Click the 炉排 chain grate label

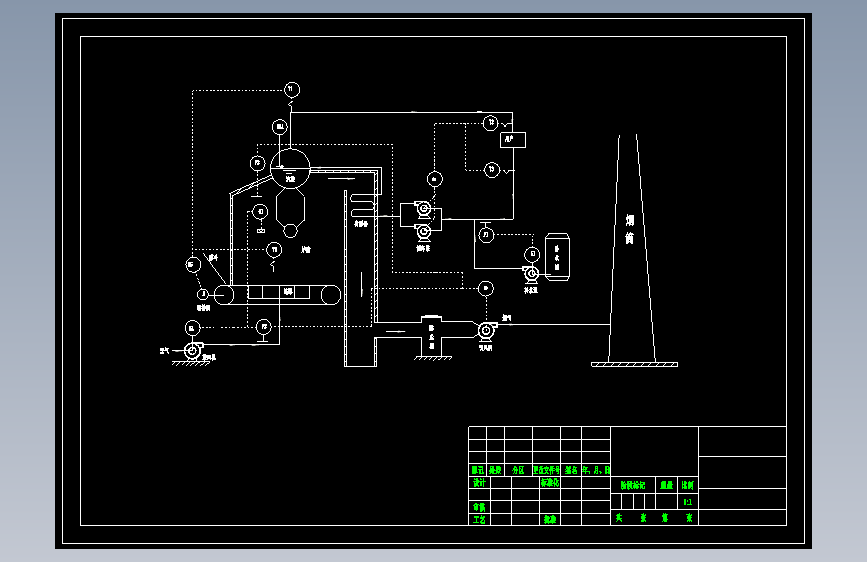coord(288,291)
